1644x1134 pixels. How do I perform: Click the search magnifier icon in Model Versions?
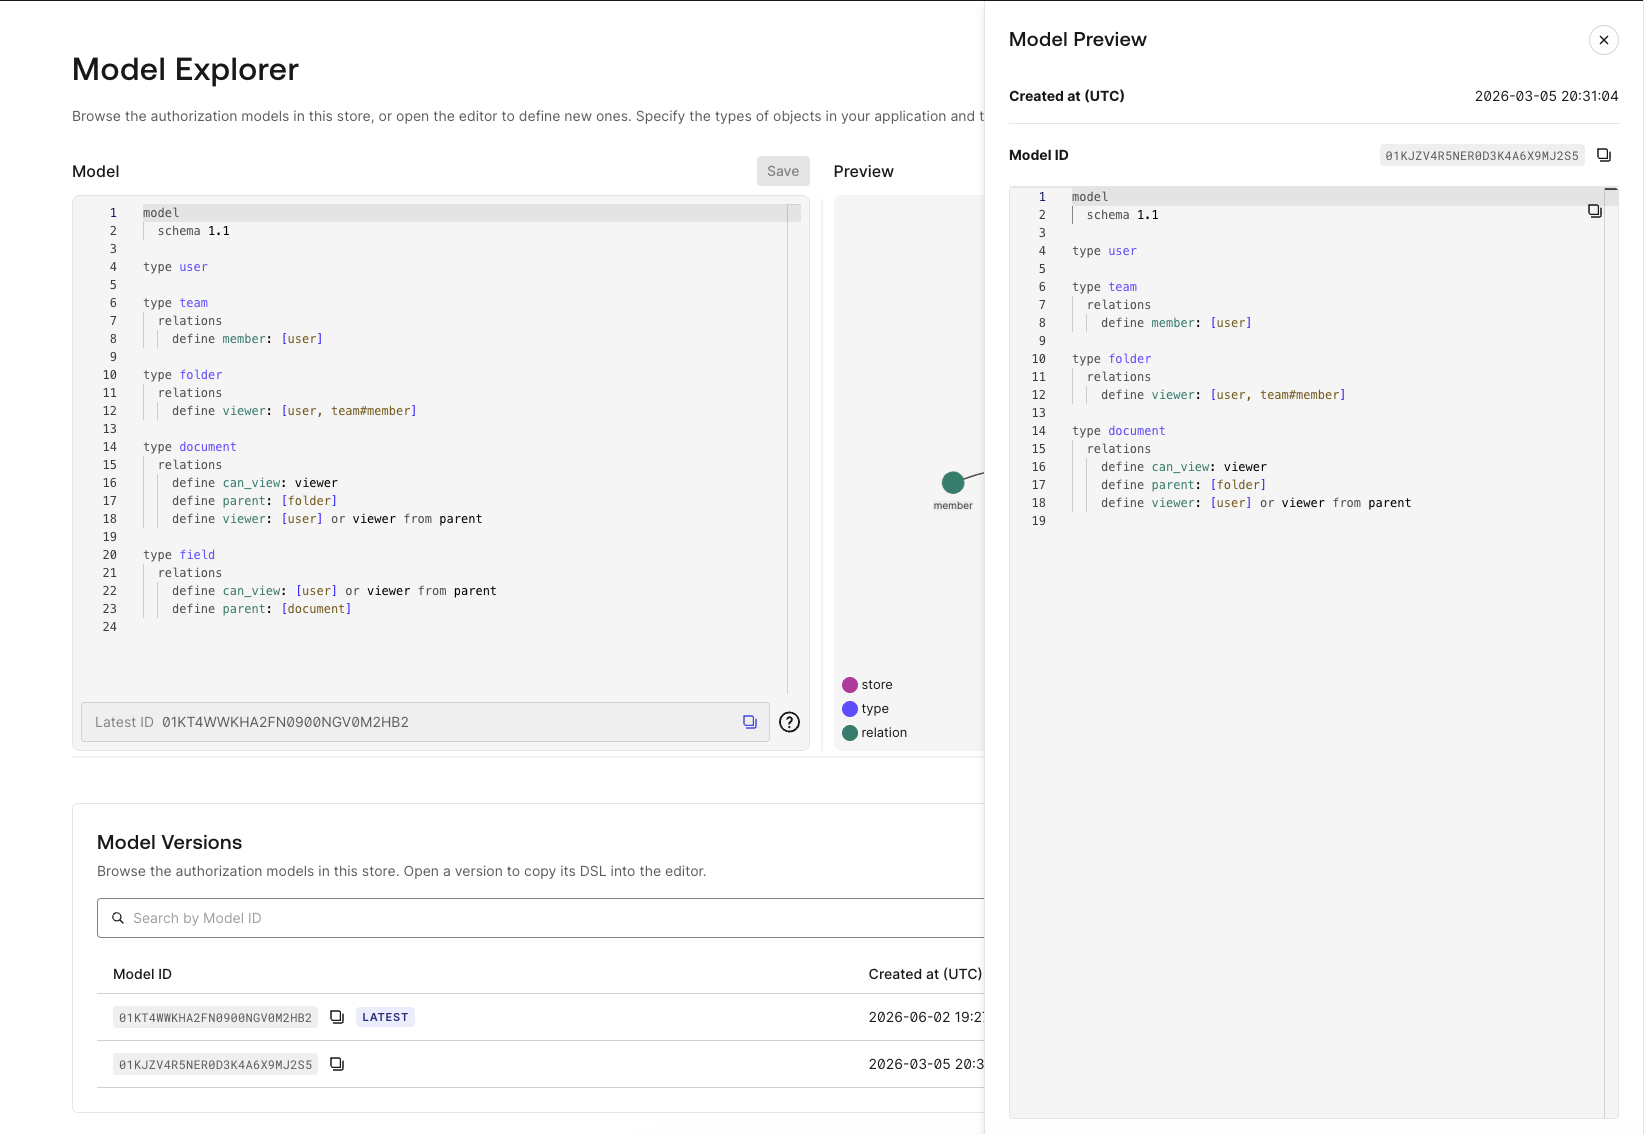(x=118, y=918)
